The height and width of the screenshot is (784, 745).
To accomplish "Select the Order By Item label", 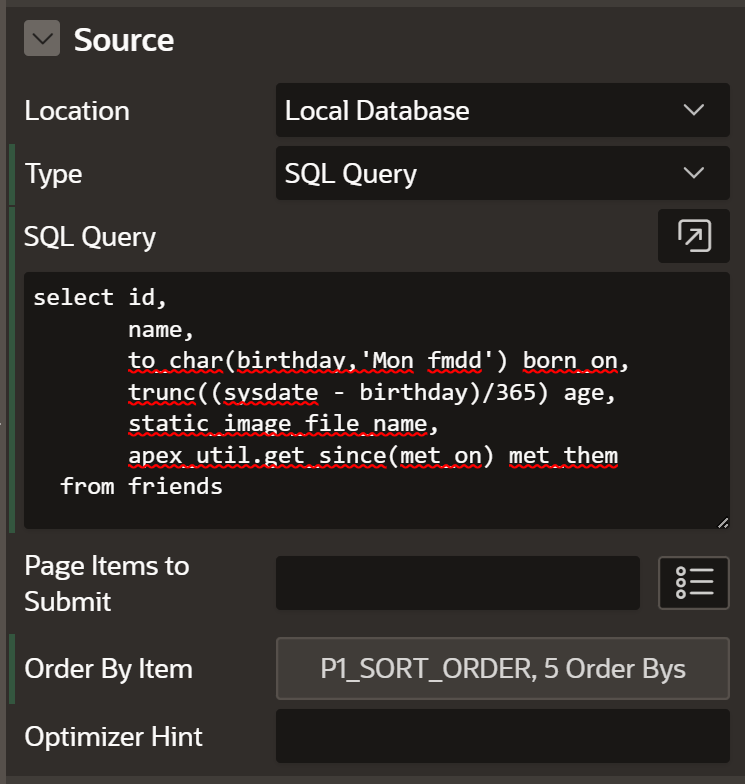I will pos(108,669).
